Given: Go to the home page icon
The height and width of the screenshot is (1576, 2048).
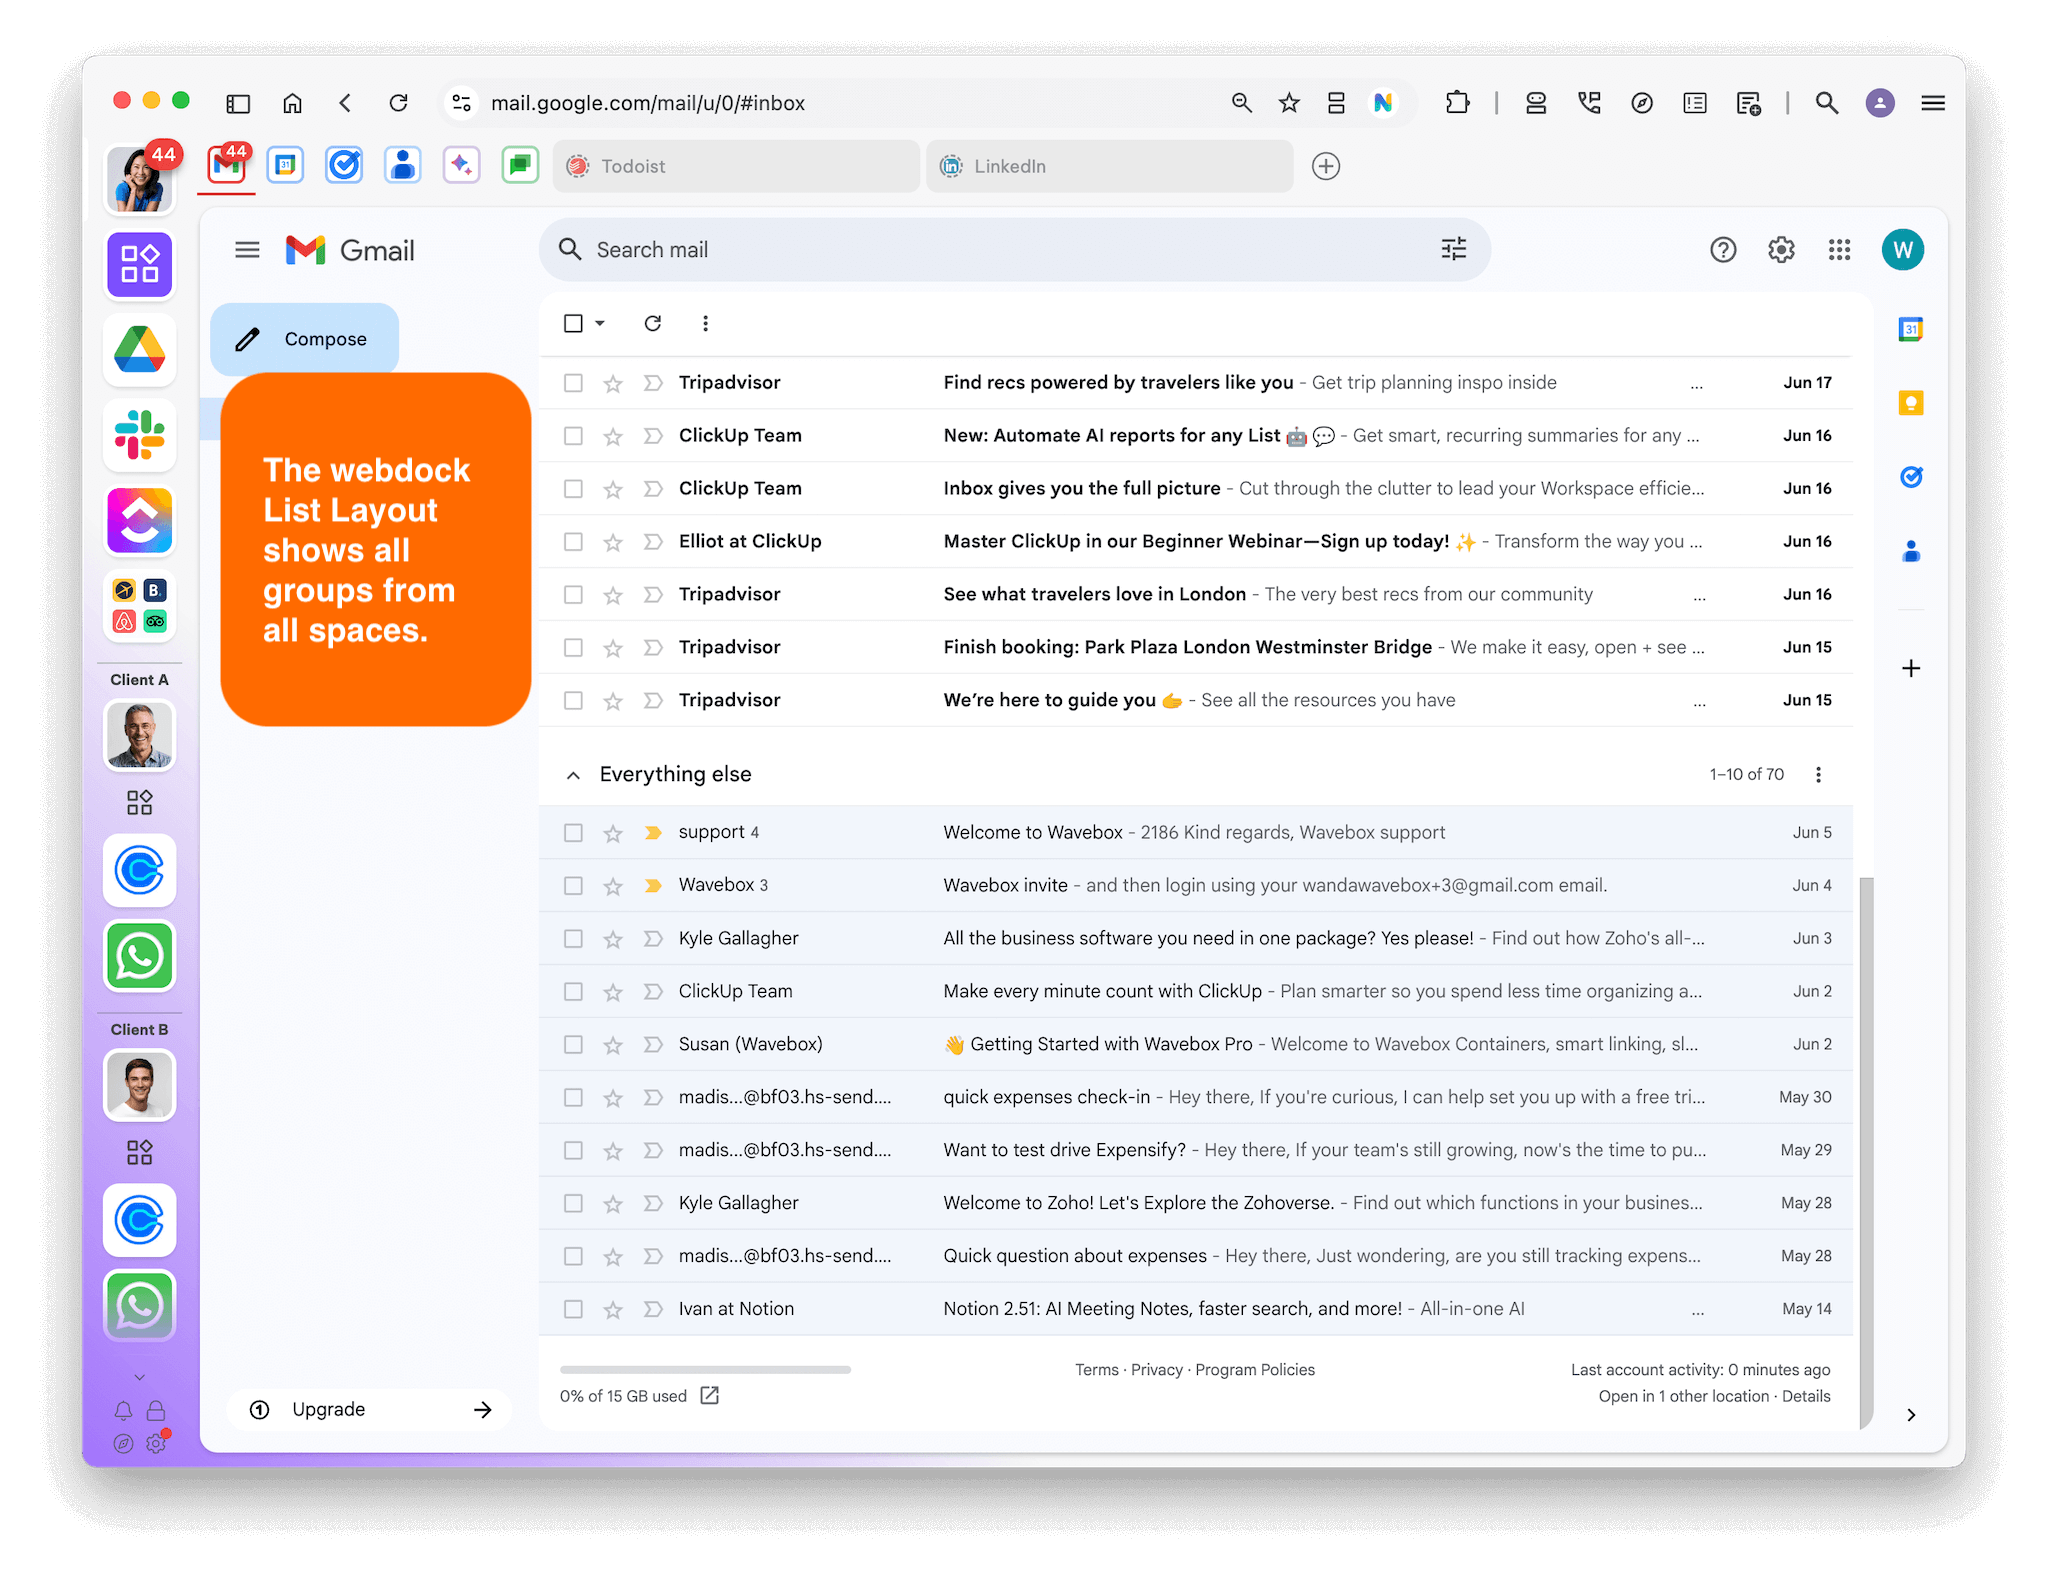Looking at the screenshot, I should pyautogui.click(x=292, y=103).
